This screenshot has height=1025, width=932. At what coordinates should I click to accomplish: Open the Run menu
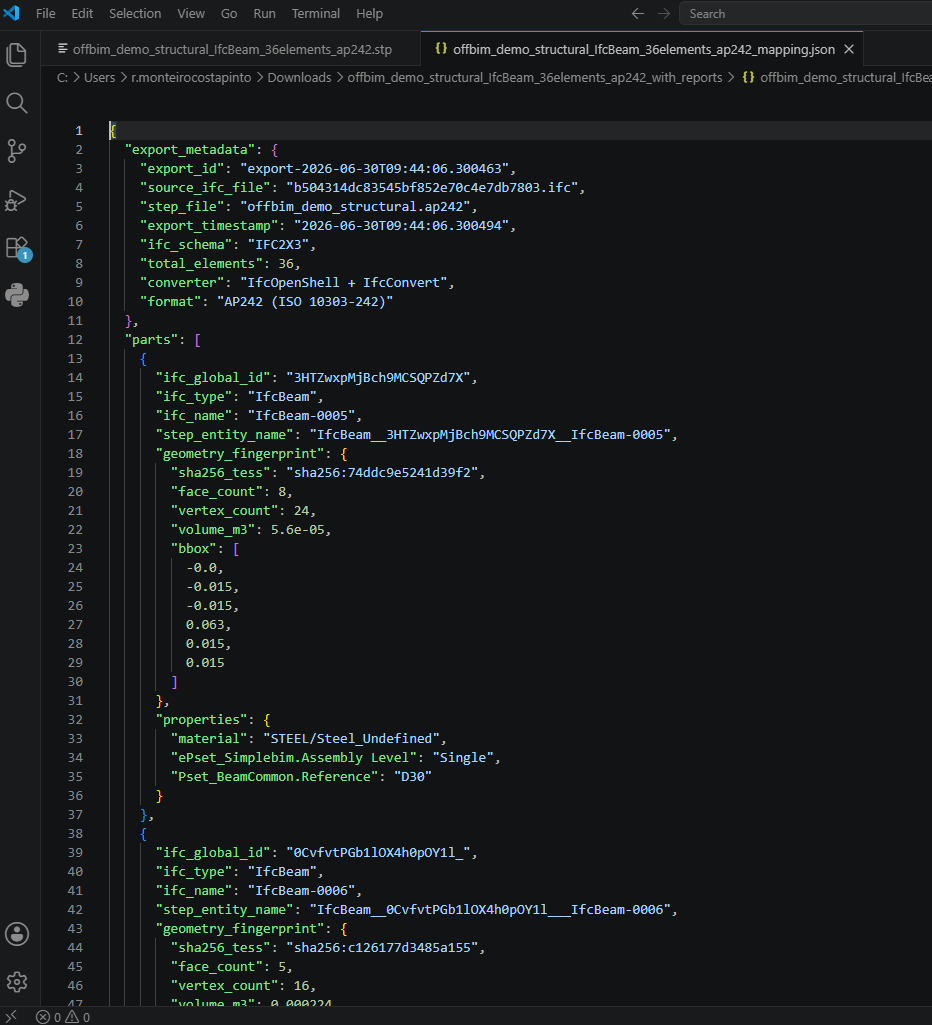[x=264, y=14]
